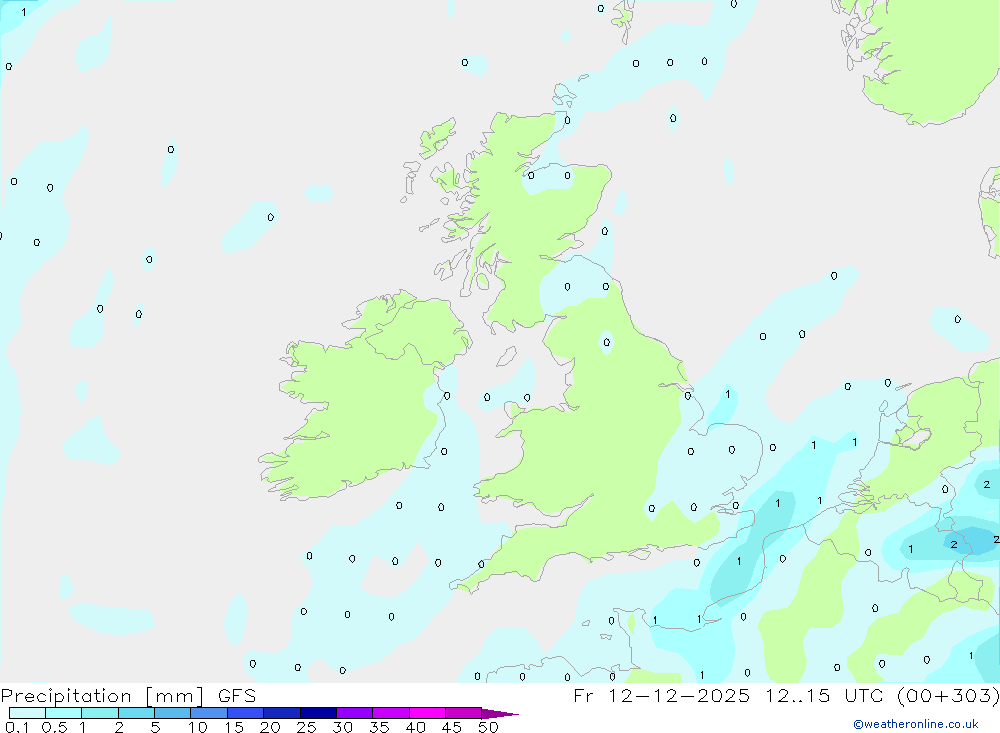Click the '(00+303)' forecast offset text
Image resolution: width=1000 pixels, height=733 pixels.
[x=948, y=695]
